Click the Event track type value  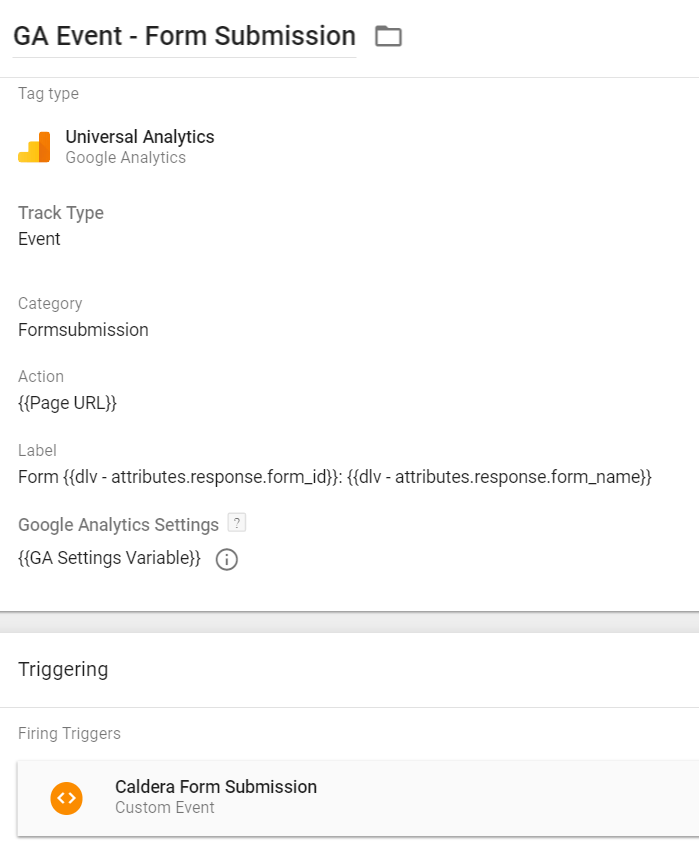point(39,239)
